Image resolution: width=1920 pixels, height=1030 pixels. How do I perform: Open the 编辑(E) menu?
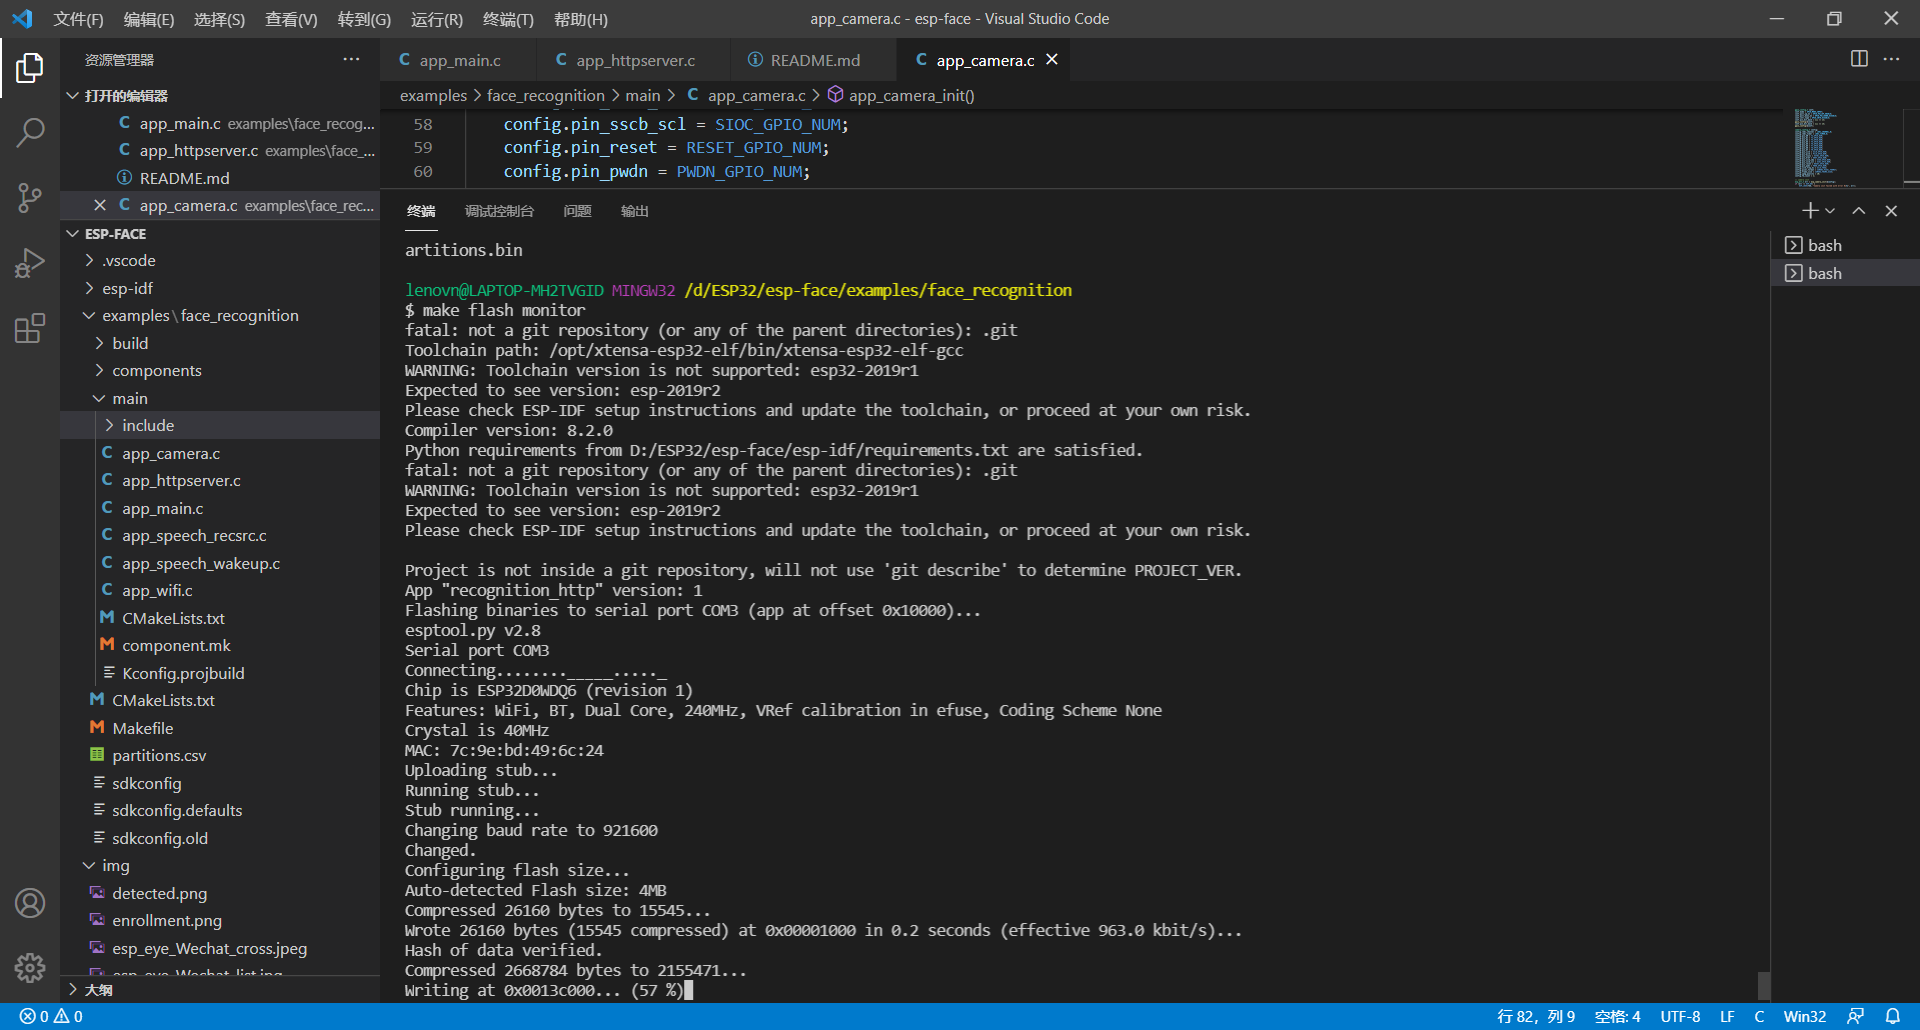[x=149, y=19]
